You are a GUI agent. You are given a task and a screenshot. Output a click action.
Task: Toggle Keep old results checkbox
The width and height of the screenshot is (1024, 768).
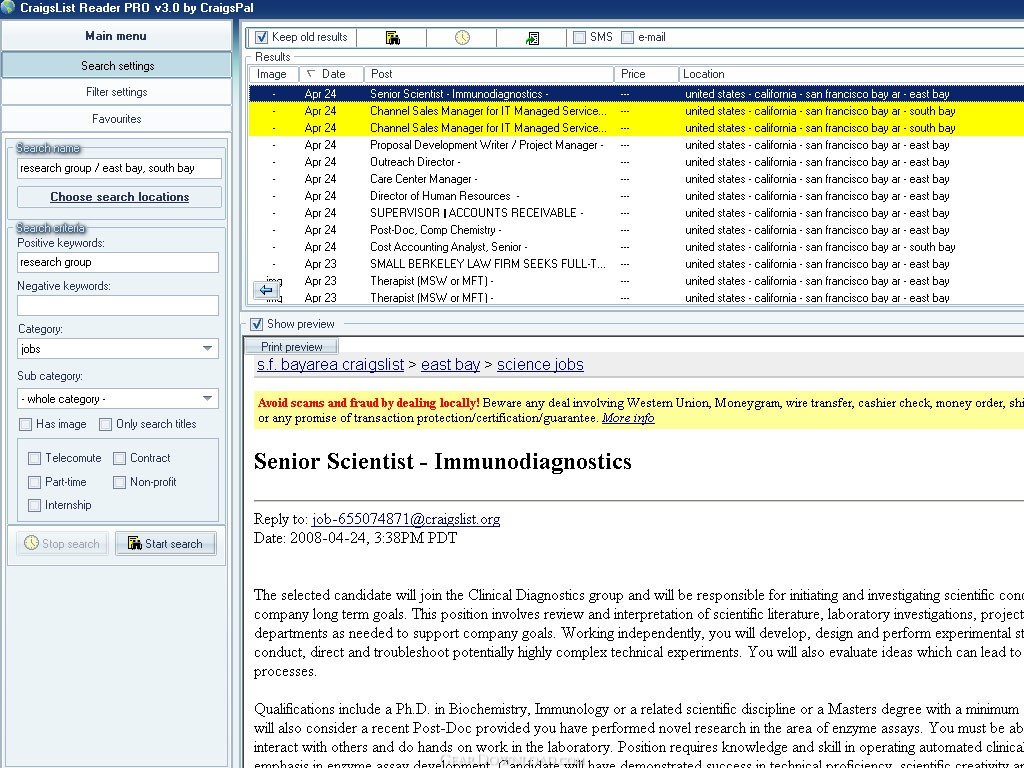tap(262, 37)
